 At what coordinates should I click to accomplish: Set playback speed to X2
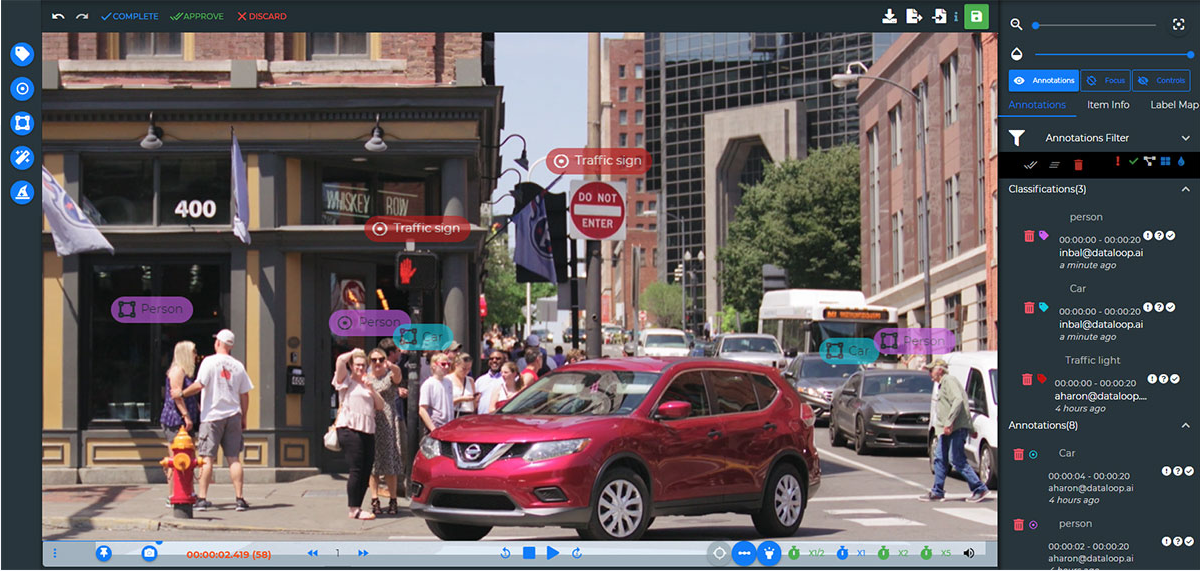[893, 552]
